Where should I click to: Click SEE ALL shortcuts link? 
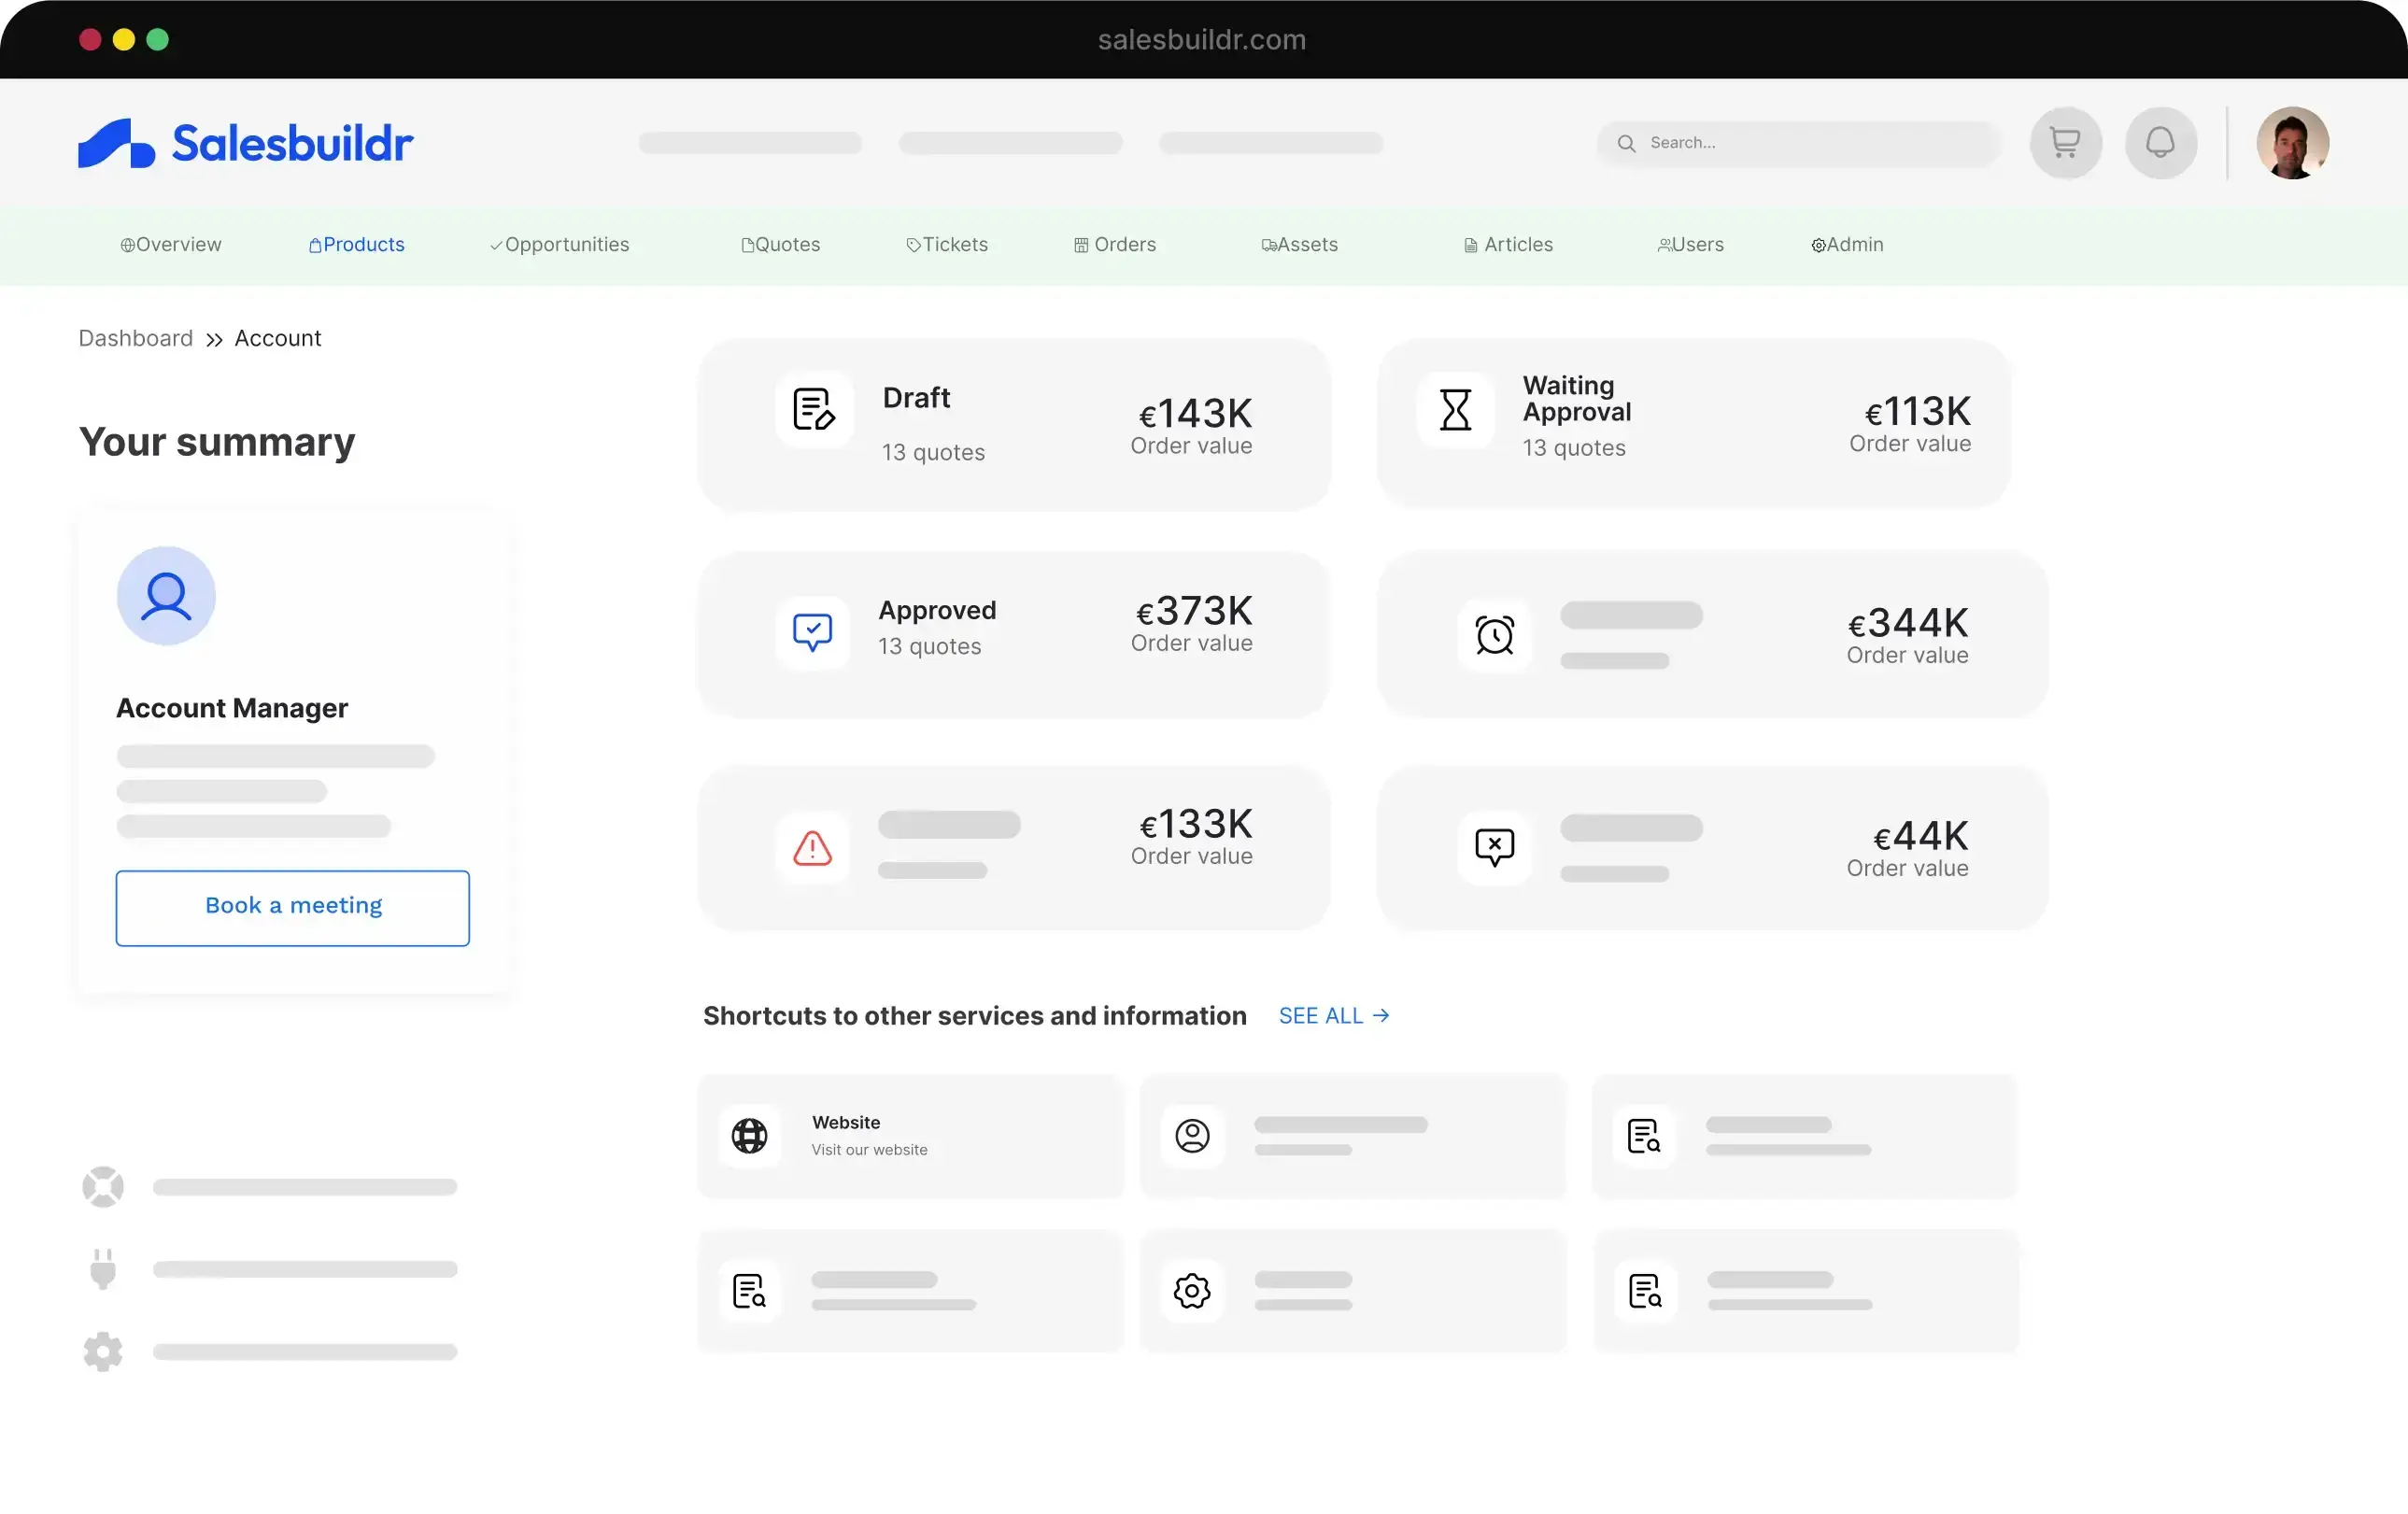[x=1334, y=1016]
